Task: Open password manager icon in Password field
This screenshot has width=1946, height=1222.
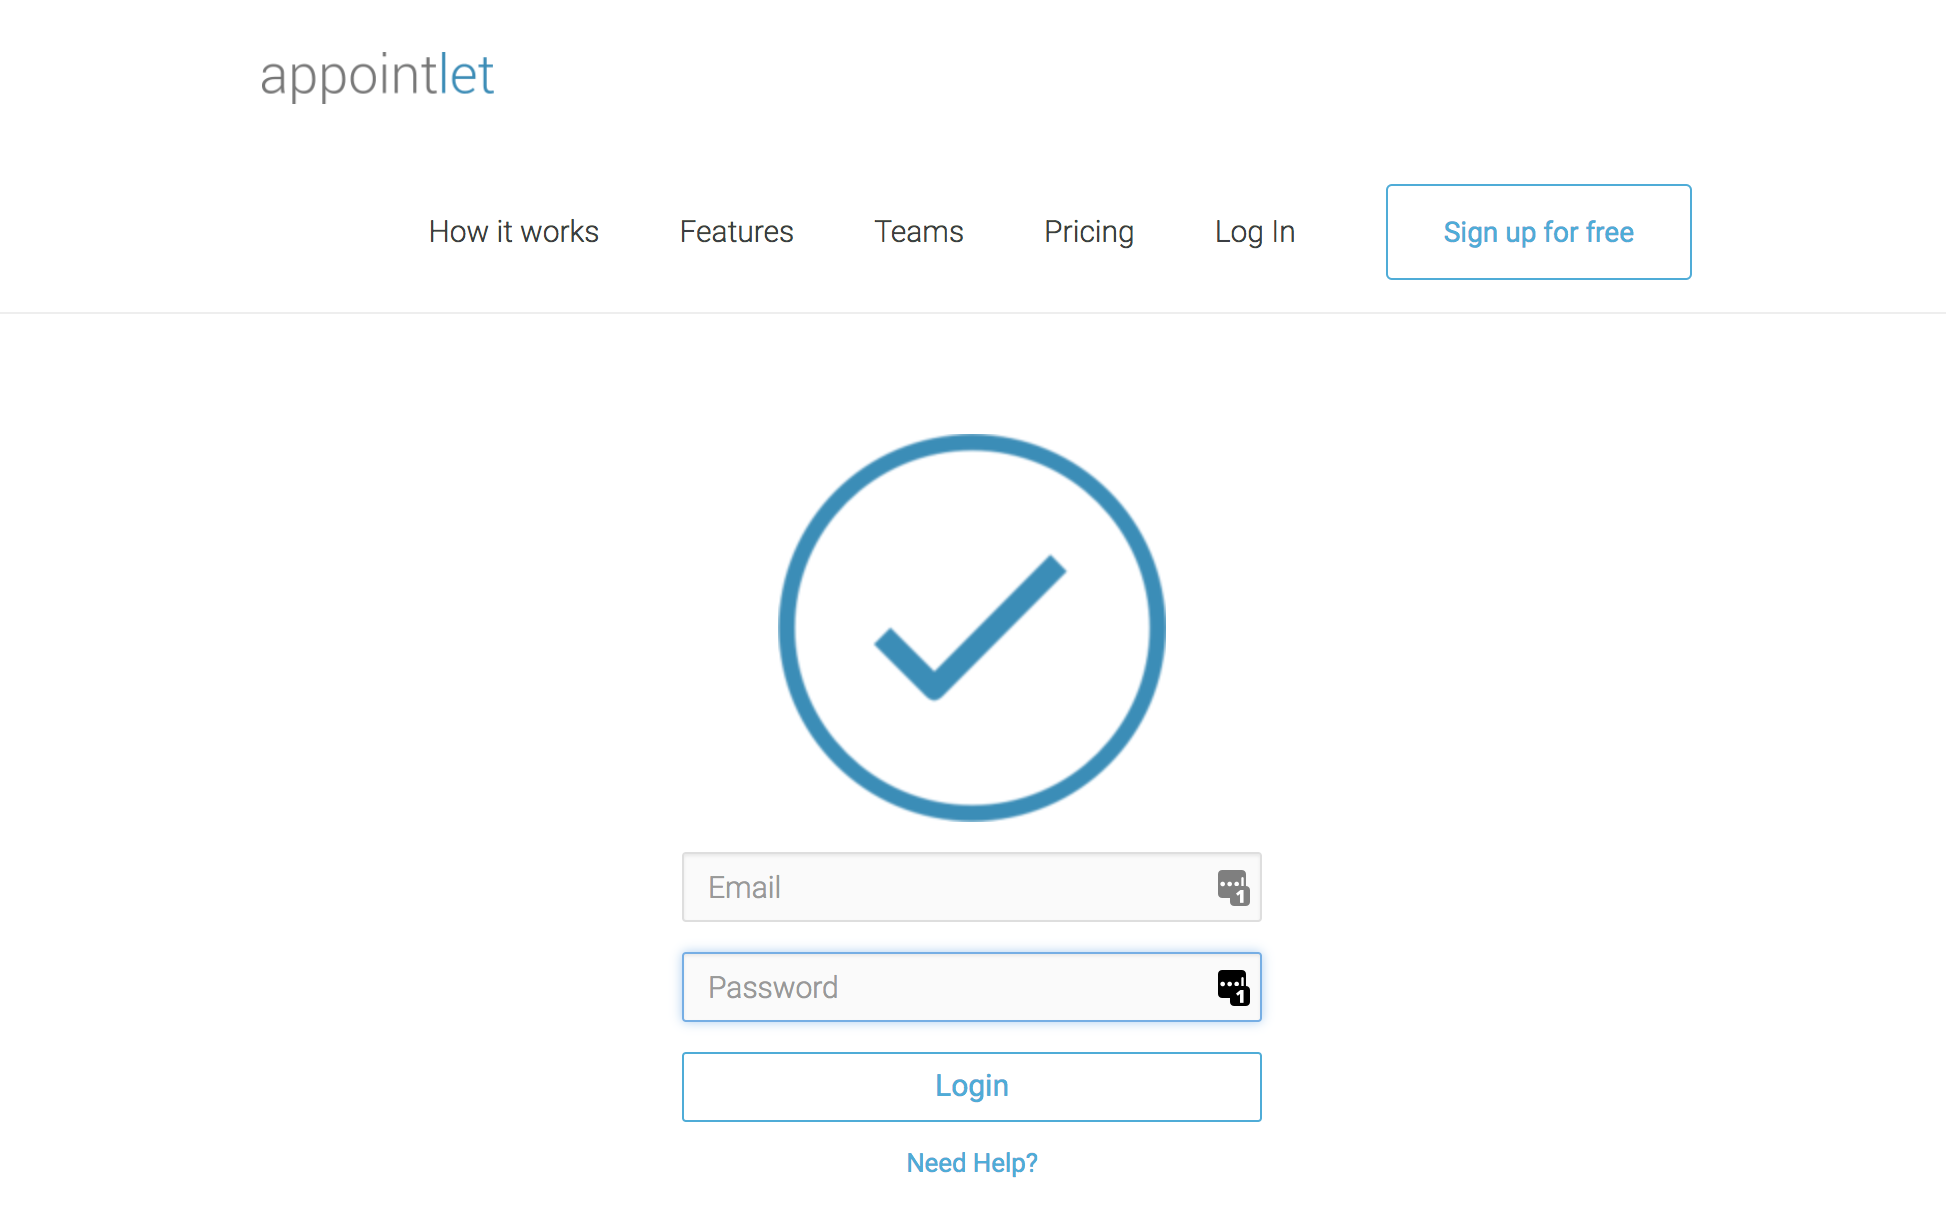Action: tap(1233, 987)
